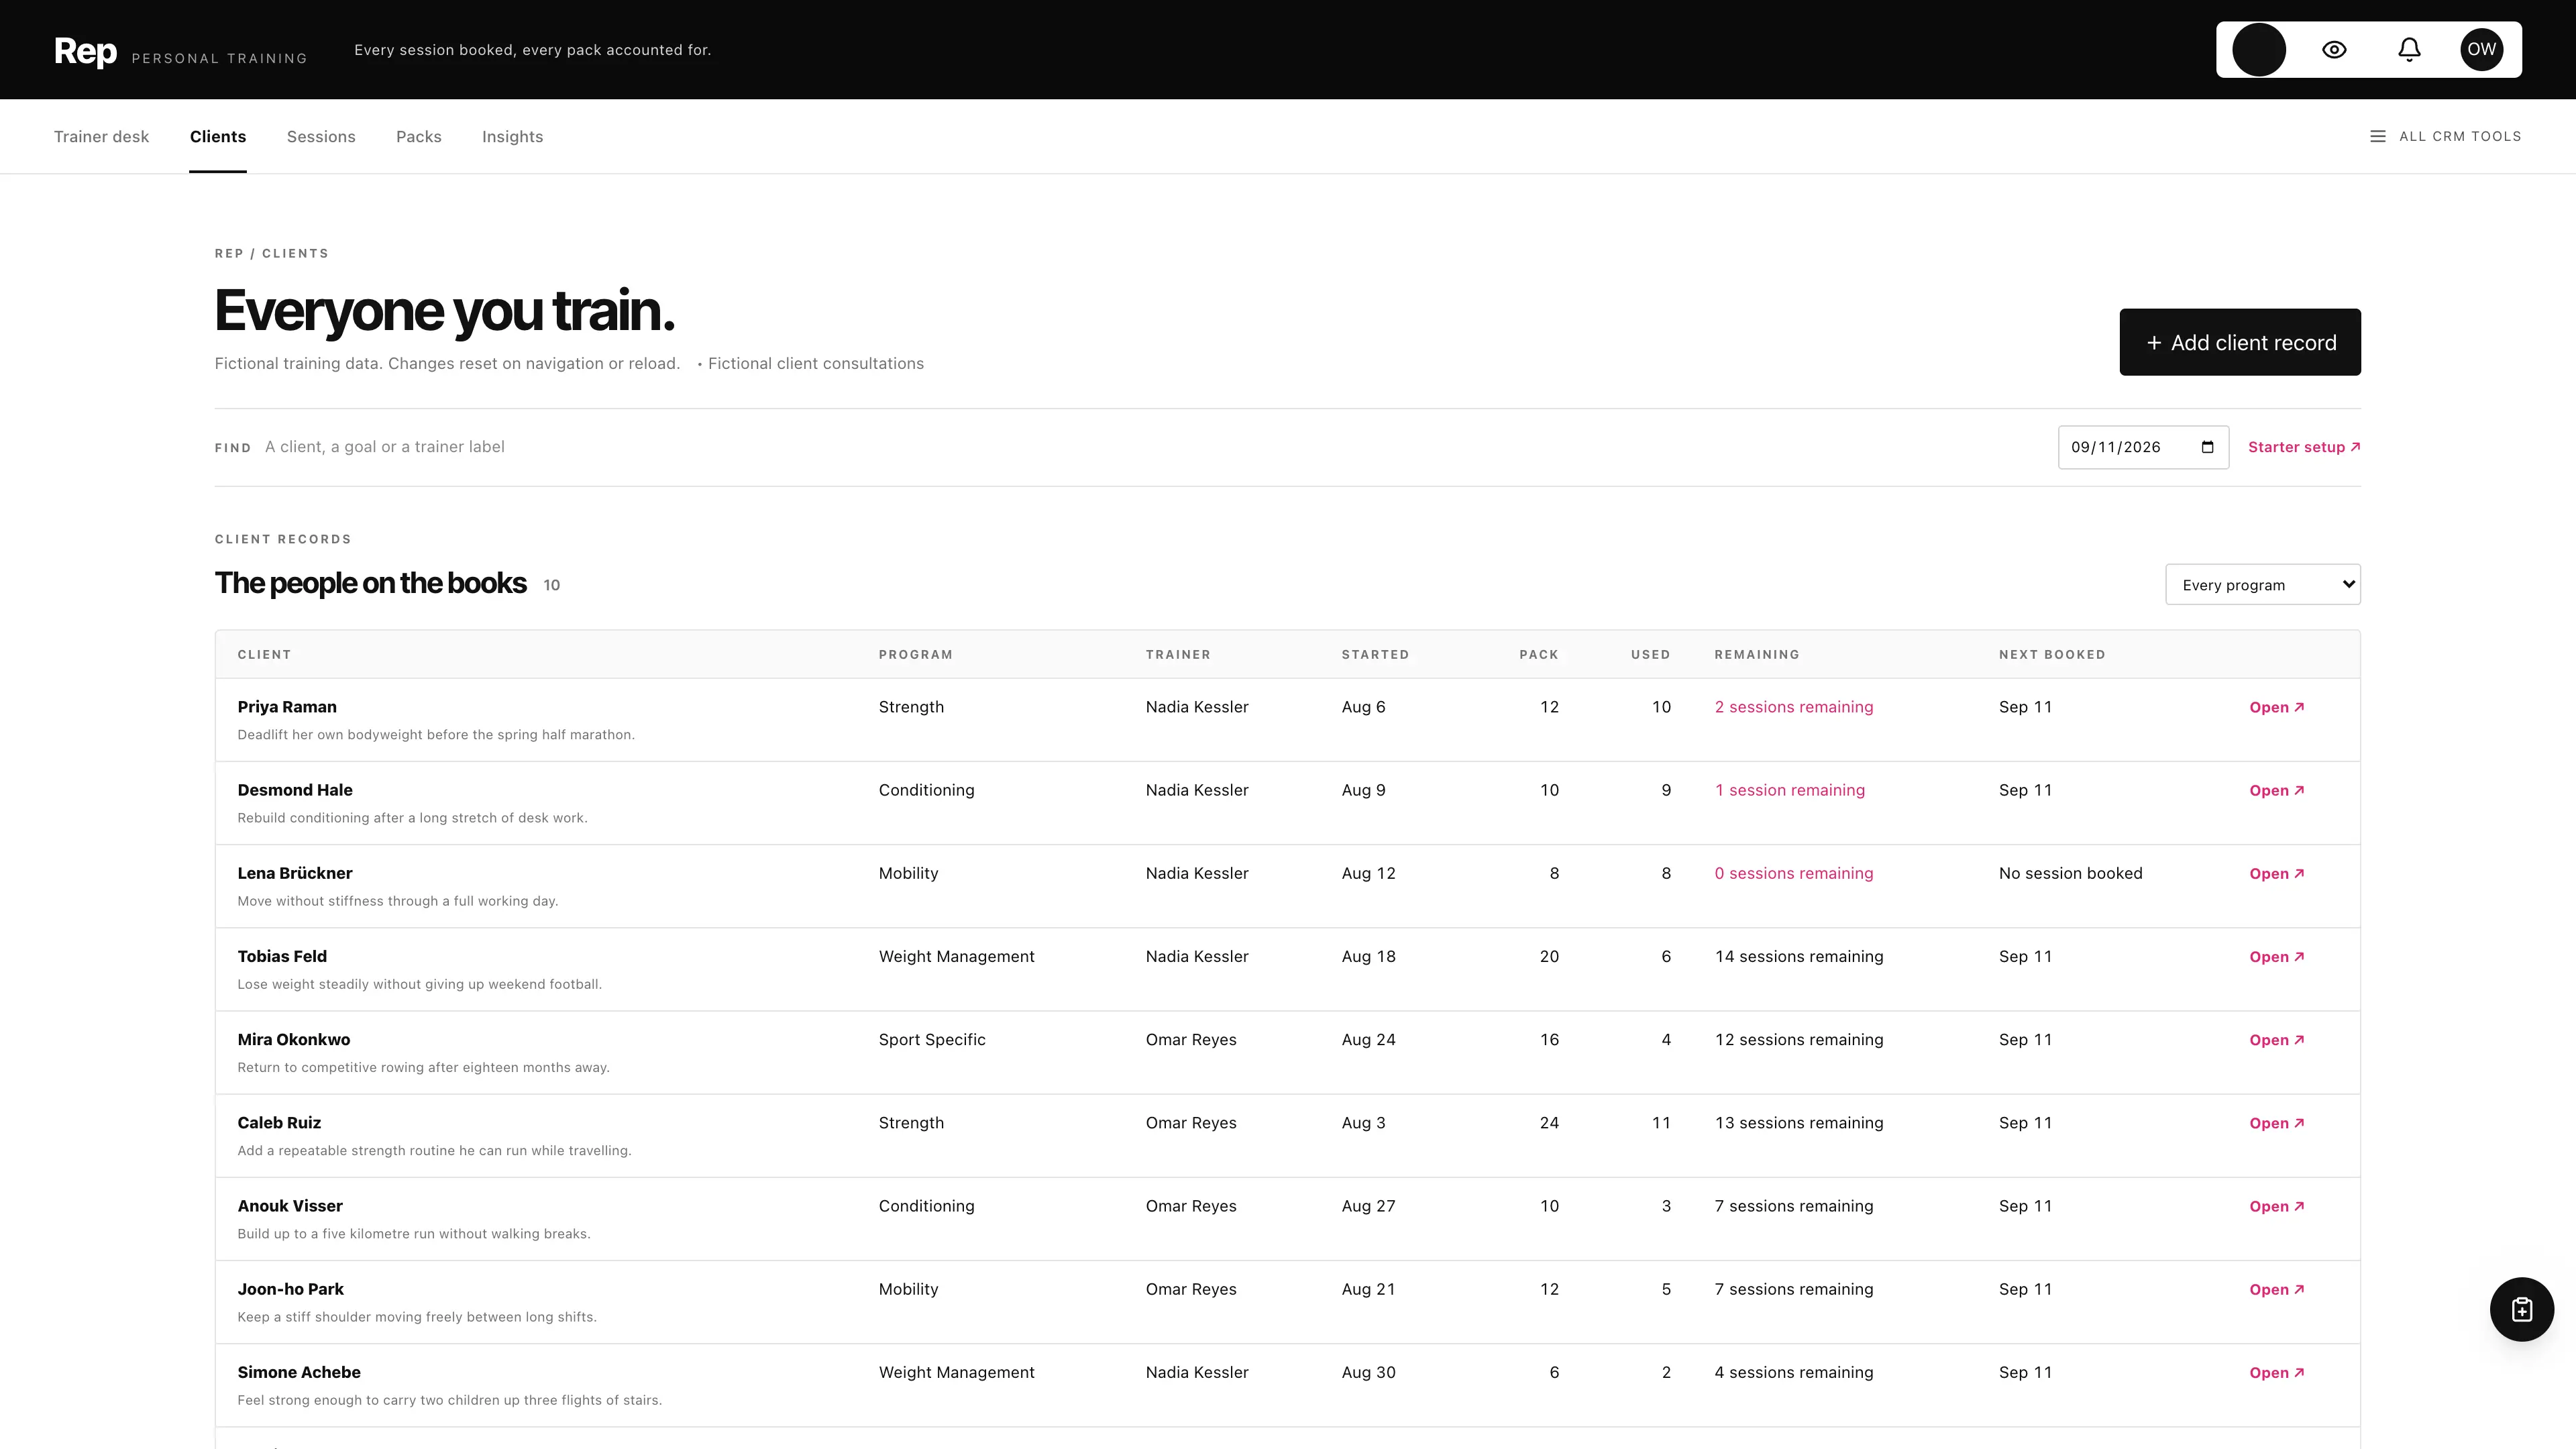Click the floating clipboard button
Viewport: 2576px width, 1449px height.
2522,1309
